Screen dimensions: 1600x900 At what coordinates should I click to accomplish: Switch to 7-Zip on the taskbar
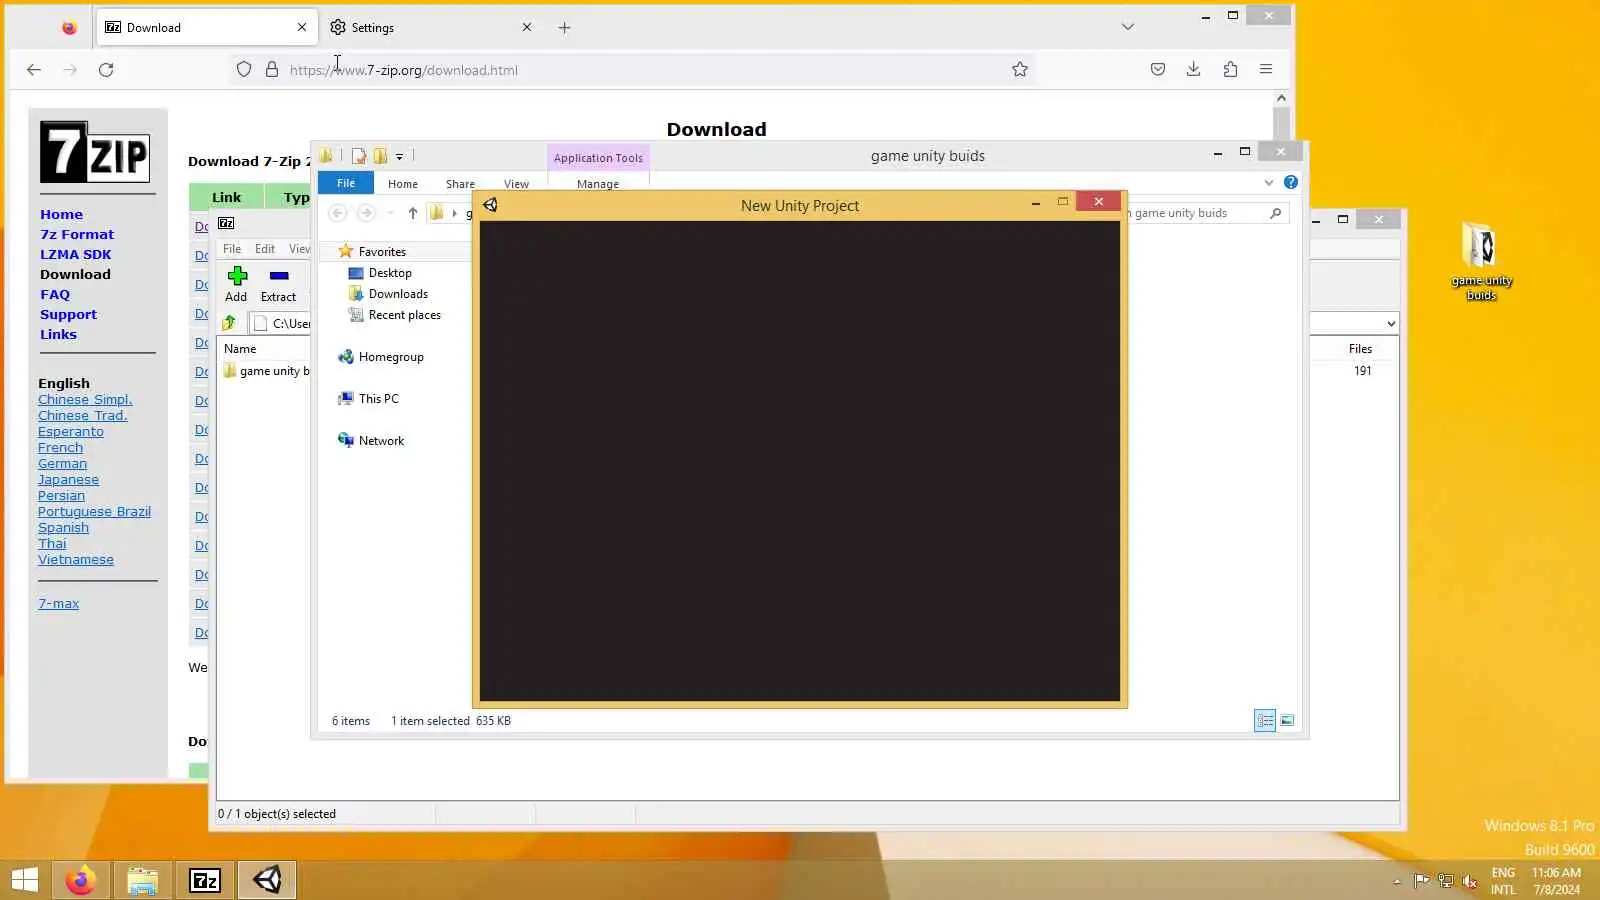click(x=205, y=880)
